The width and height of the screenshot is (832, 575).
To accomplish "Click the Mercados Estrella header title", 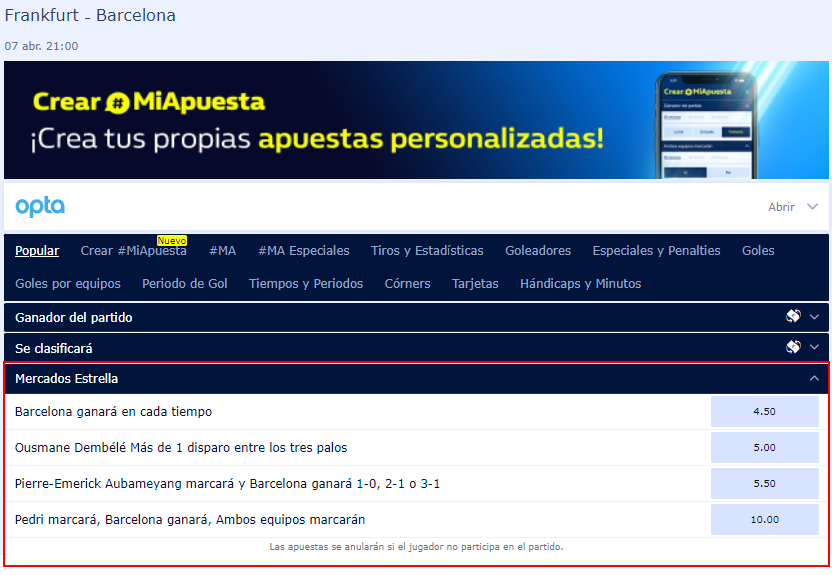I will pos(66,378).
